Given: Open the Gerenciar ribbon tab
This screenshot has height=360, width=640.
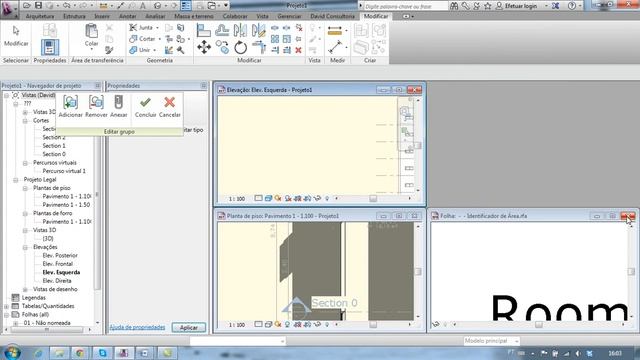Looking at the screenshot, I should [x=289, y=16].
